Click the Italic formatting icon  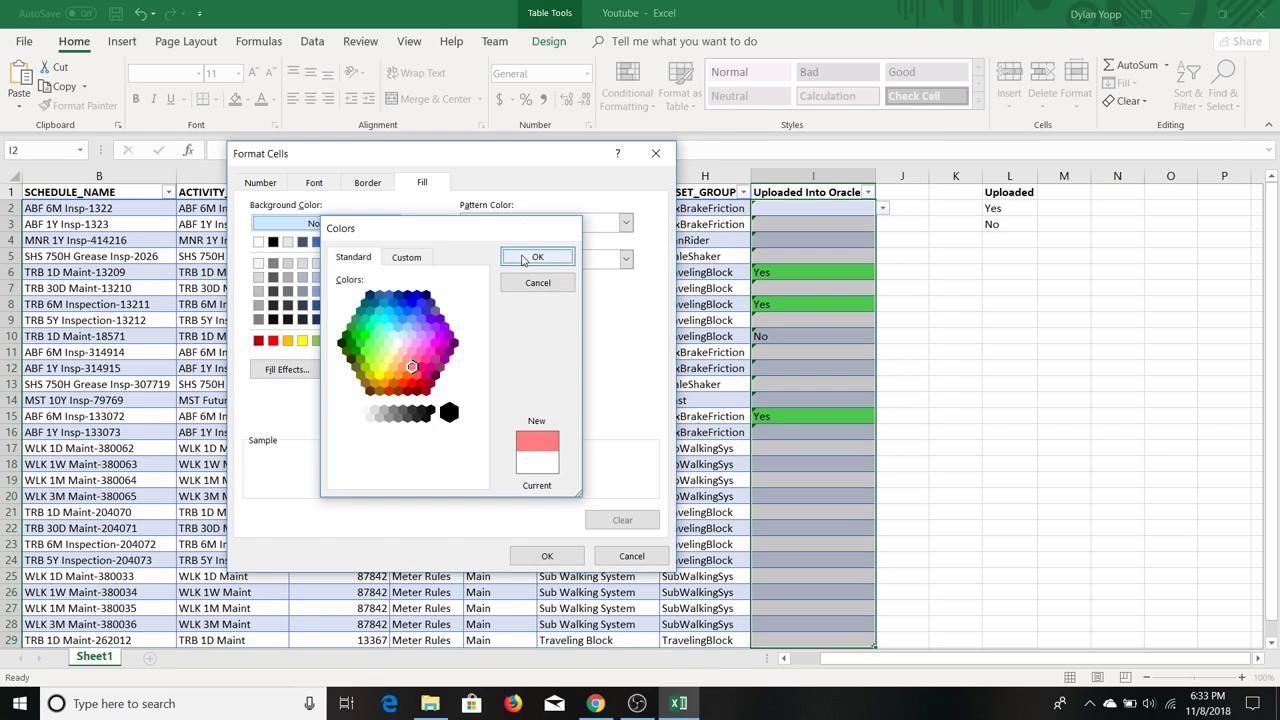(x=153, y=99)
